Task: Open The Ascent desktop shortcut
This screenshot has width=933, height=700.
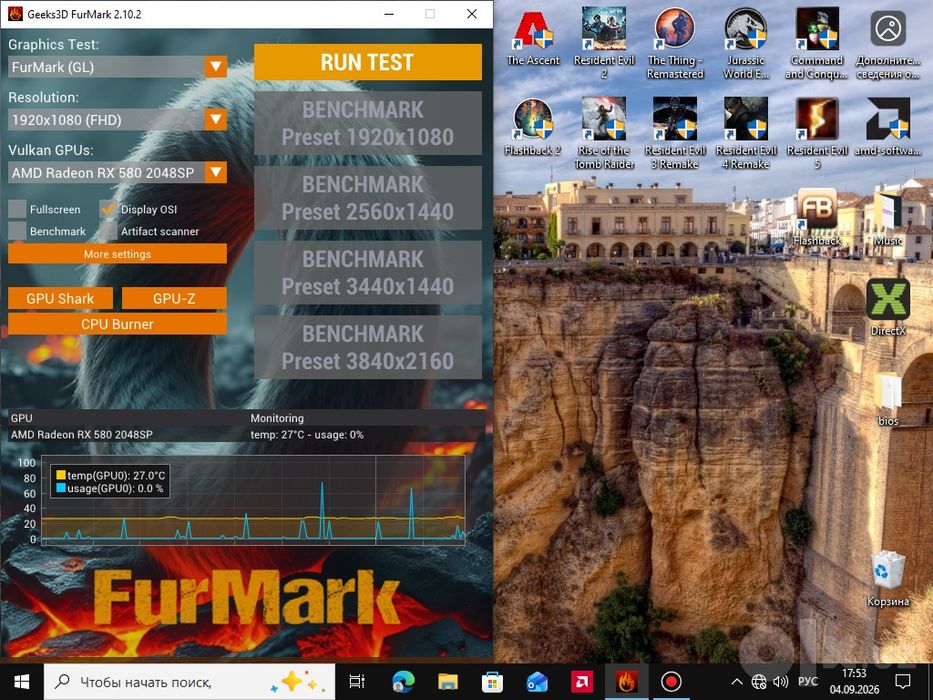Action: [533, 38]
